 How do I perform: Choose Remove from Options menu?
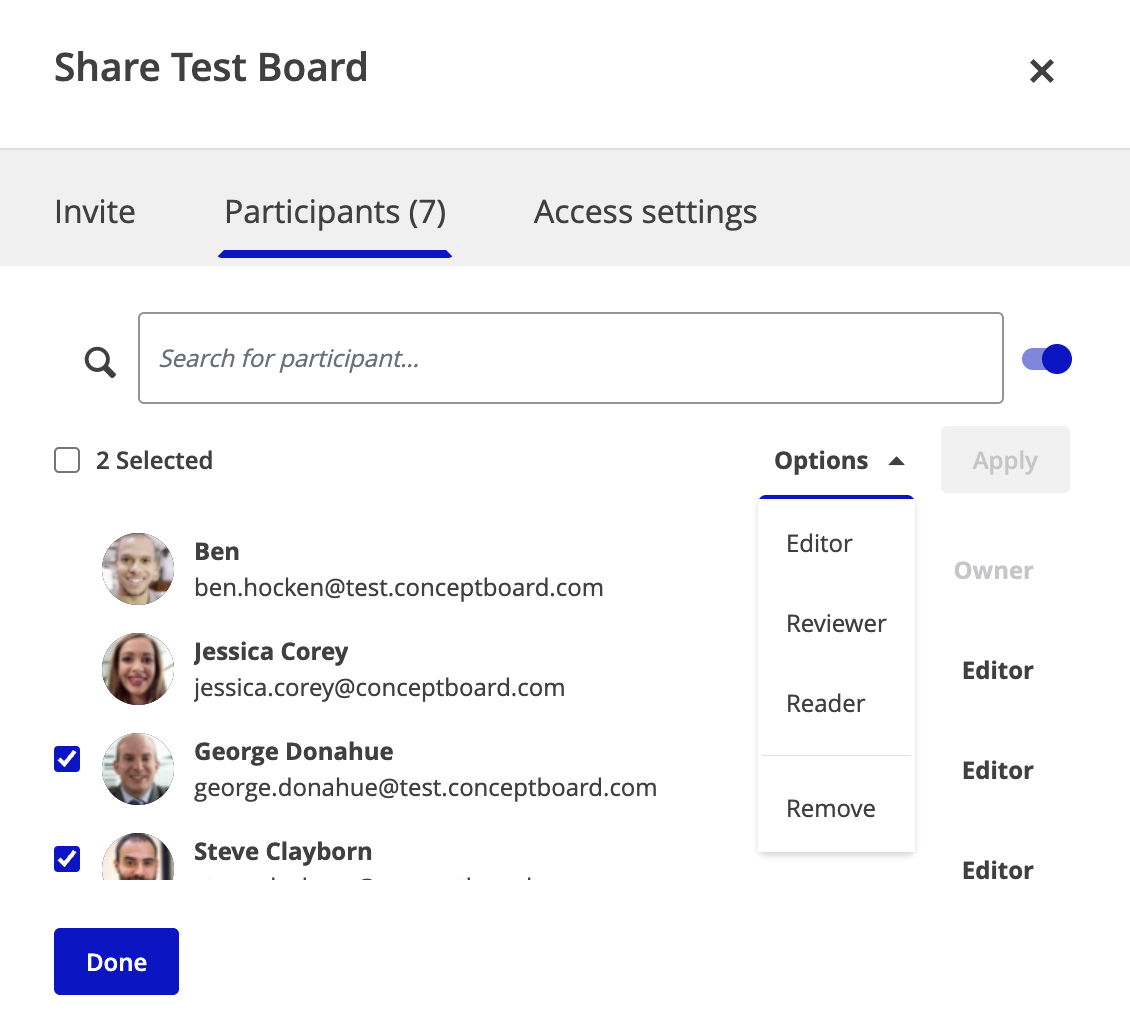coord(830,808)
